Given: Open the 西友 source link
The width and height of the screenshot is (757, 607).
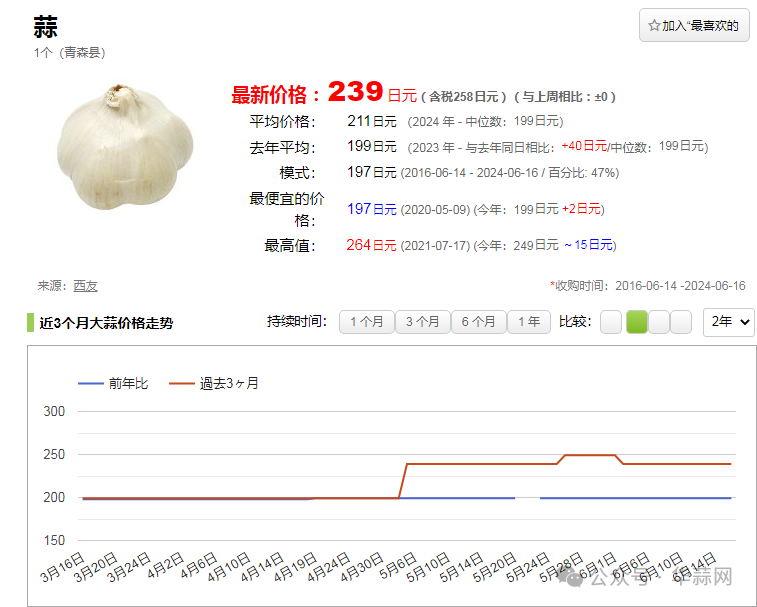Looking at the screenshot, I should click(85, 286).
